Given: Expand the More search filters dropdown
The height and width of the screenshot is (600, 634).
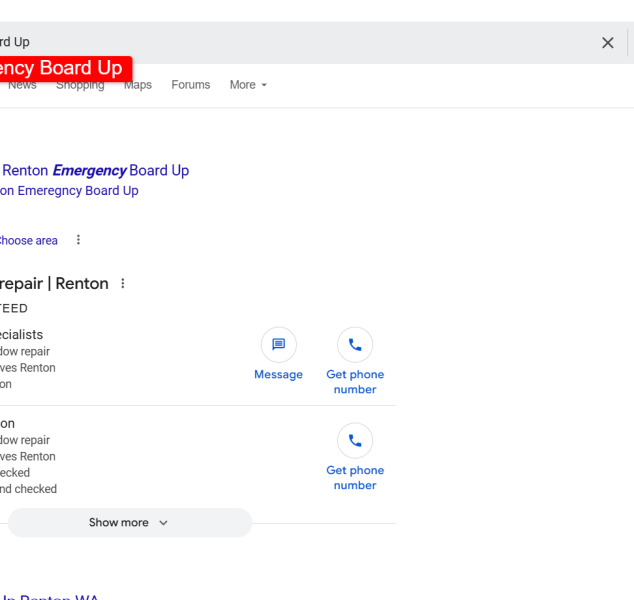Looking at the screenshot, I should coord(248,85).
